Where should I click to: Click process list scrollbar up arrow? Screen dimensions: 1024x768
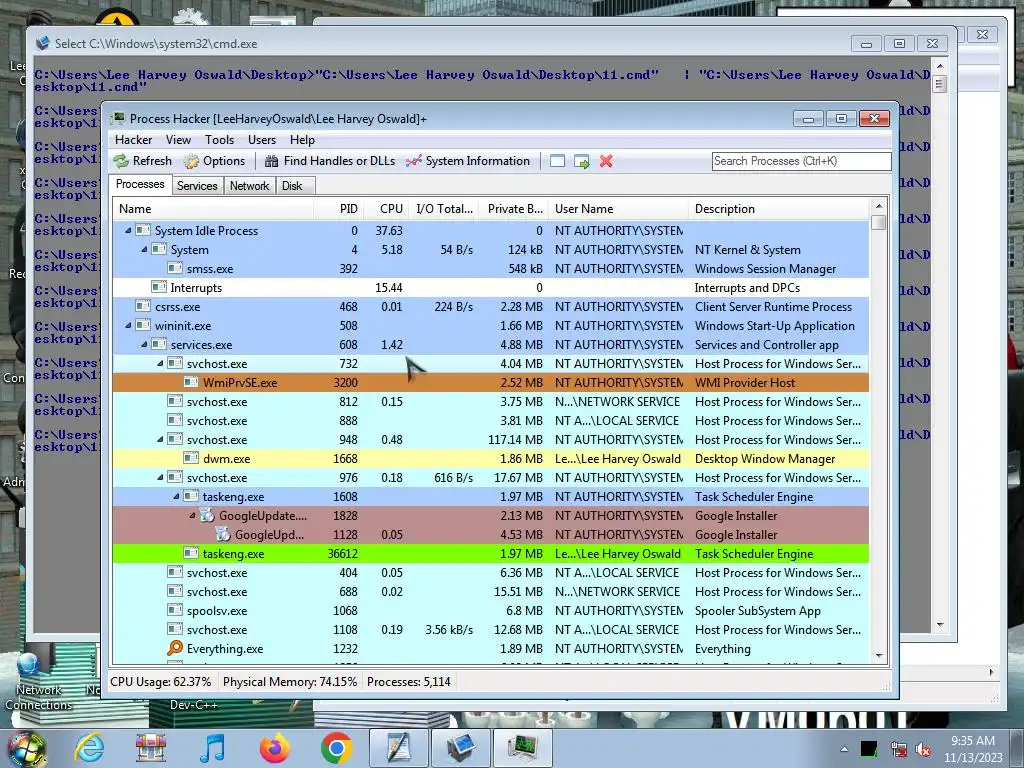(879, 206)
